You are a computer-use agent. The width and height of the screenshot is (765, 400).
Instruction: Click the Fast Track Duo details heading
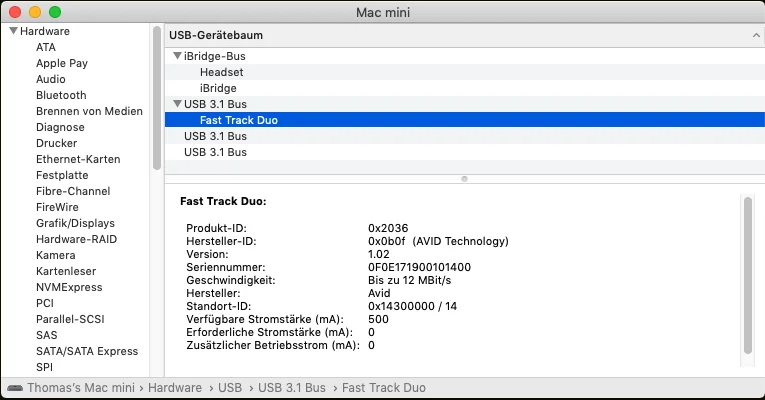pyautogui.click(x=223, y=201)
